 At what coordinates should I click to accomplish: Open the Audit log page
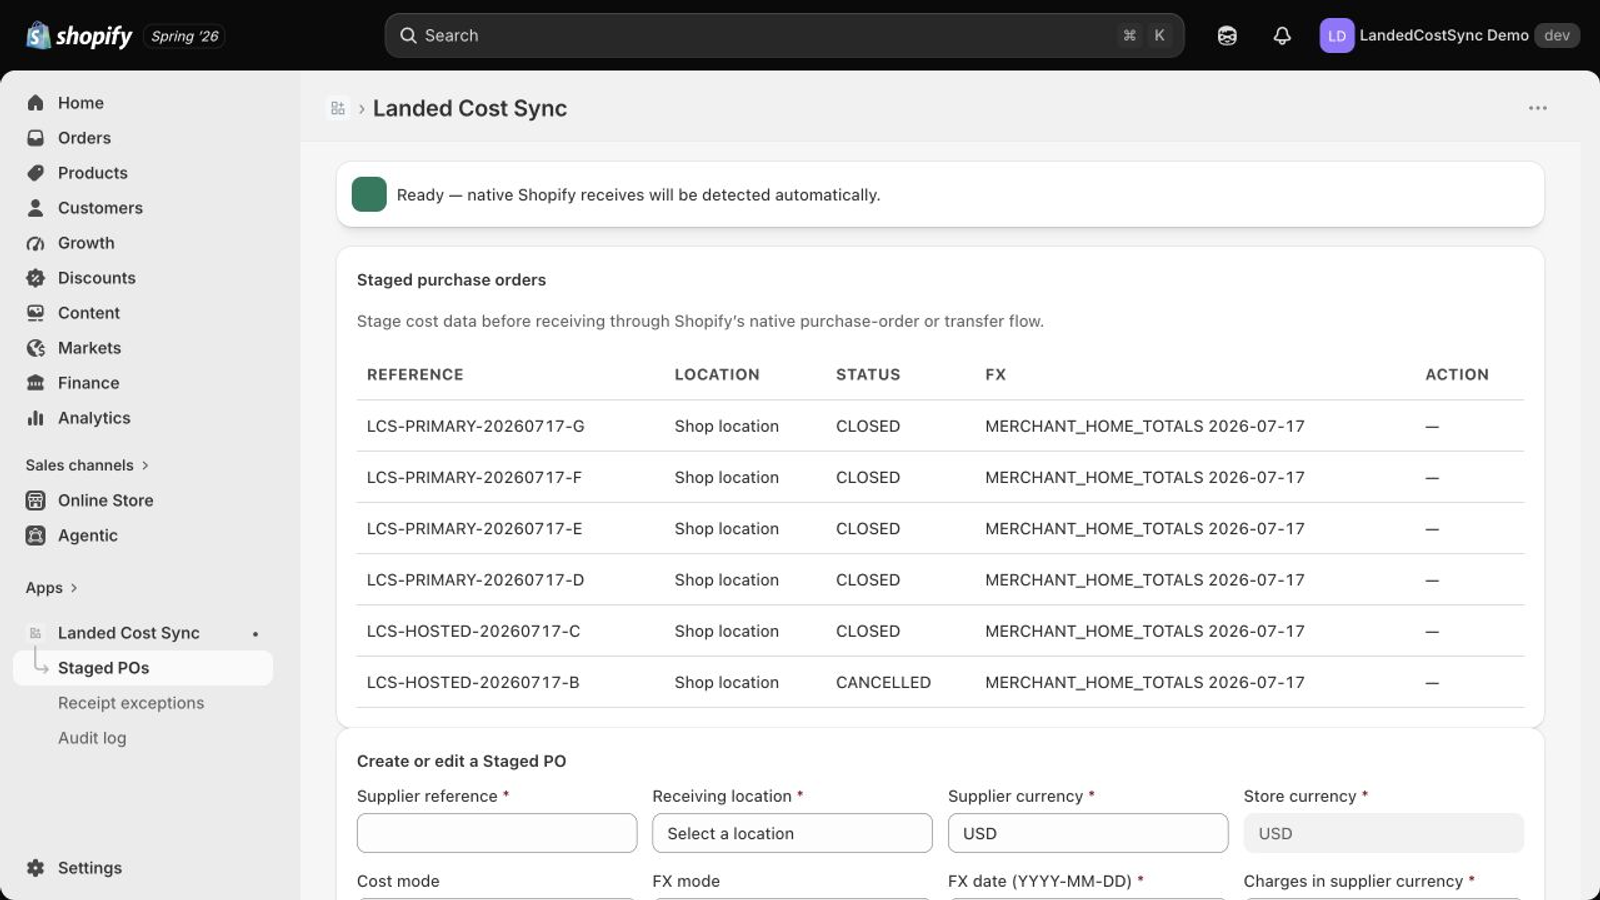click(92, 738)
